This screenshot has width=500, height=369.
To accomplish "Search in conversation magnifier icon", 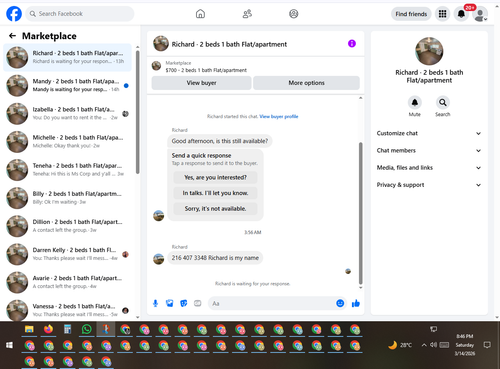I will (443, 102).
